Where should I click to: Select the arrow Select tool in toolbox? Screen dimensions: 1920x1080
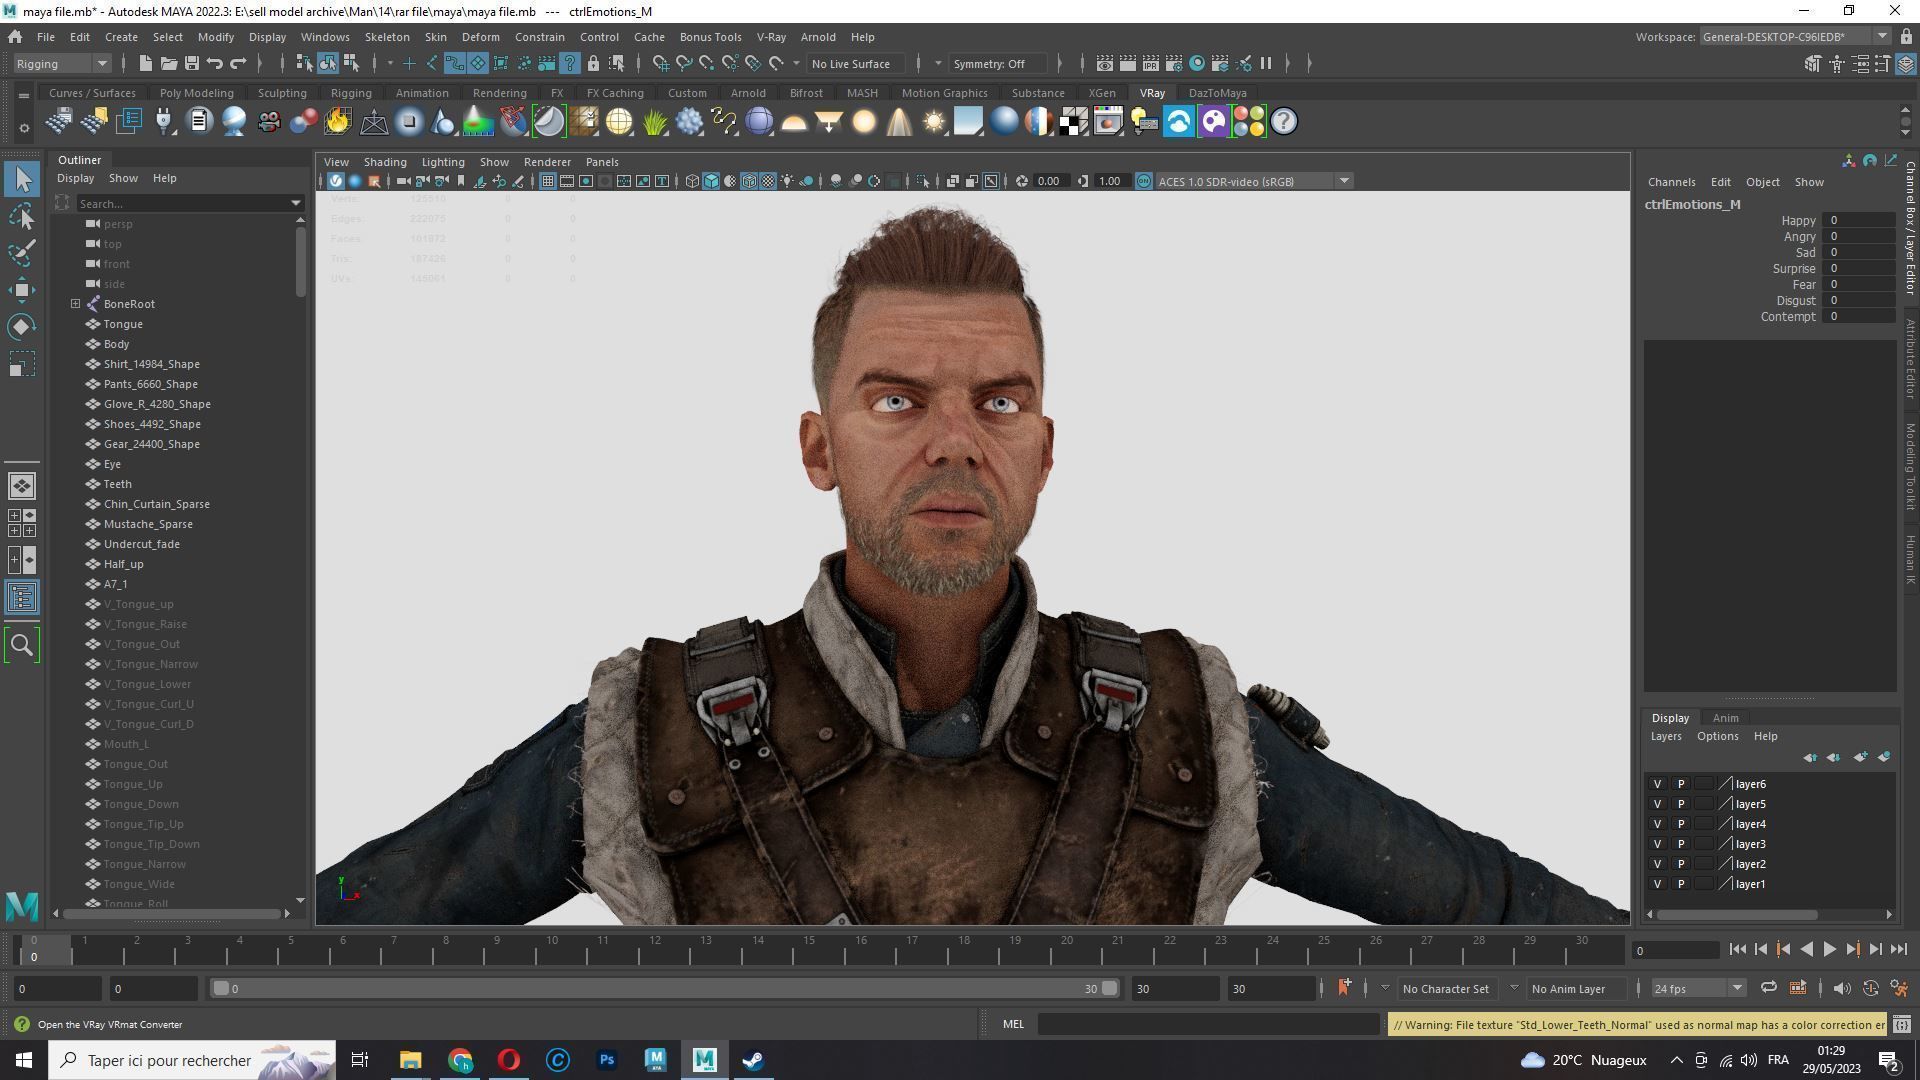[22, 179]
